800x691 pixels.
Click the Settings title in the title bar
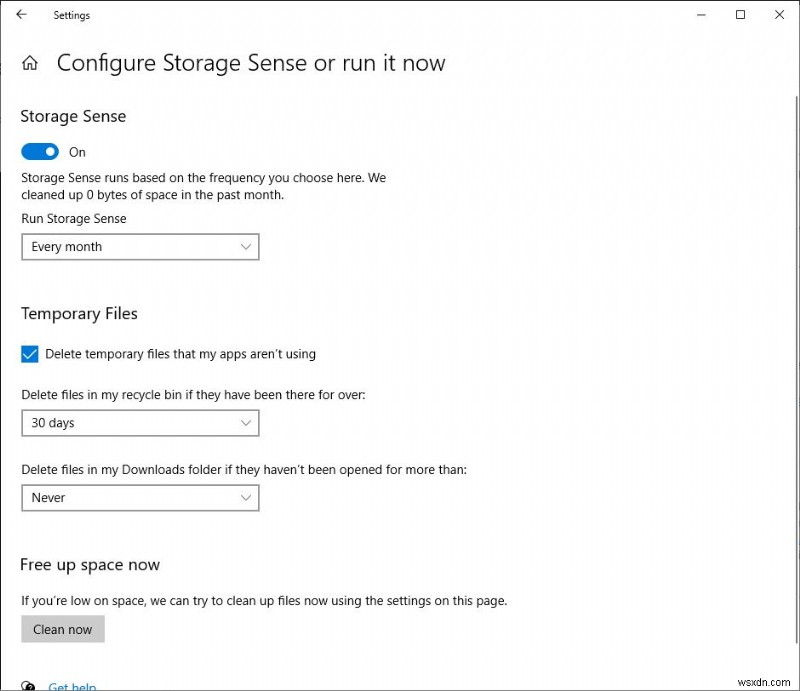click(71, 15)
